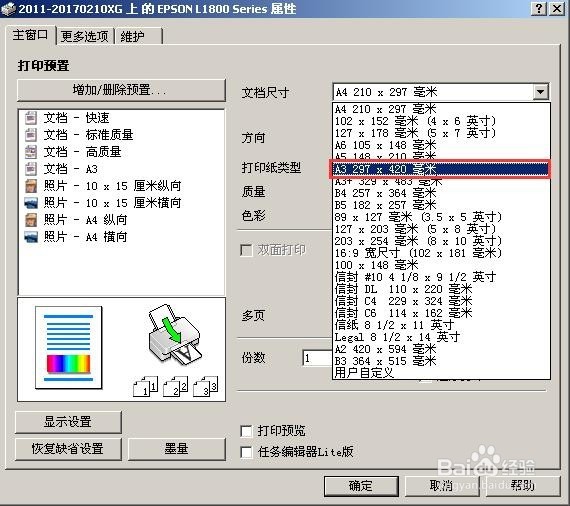Switch to the 主窗口 tab
The height and width of the screenshot is (506, 570).
(31, 35)
